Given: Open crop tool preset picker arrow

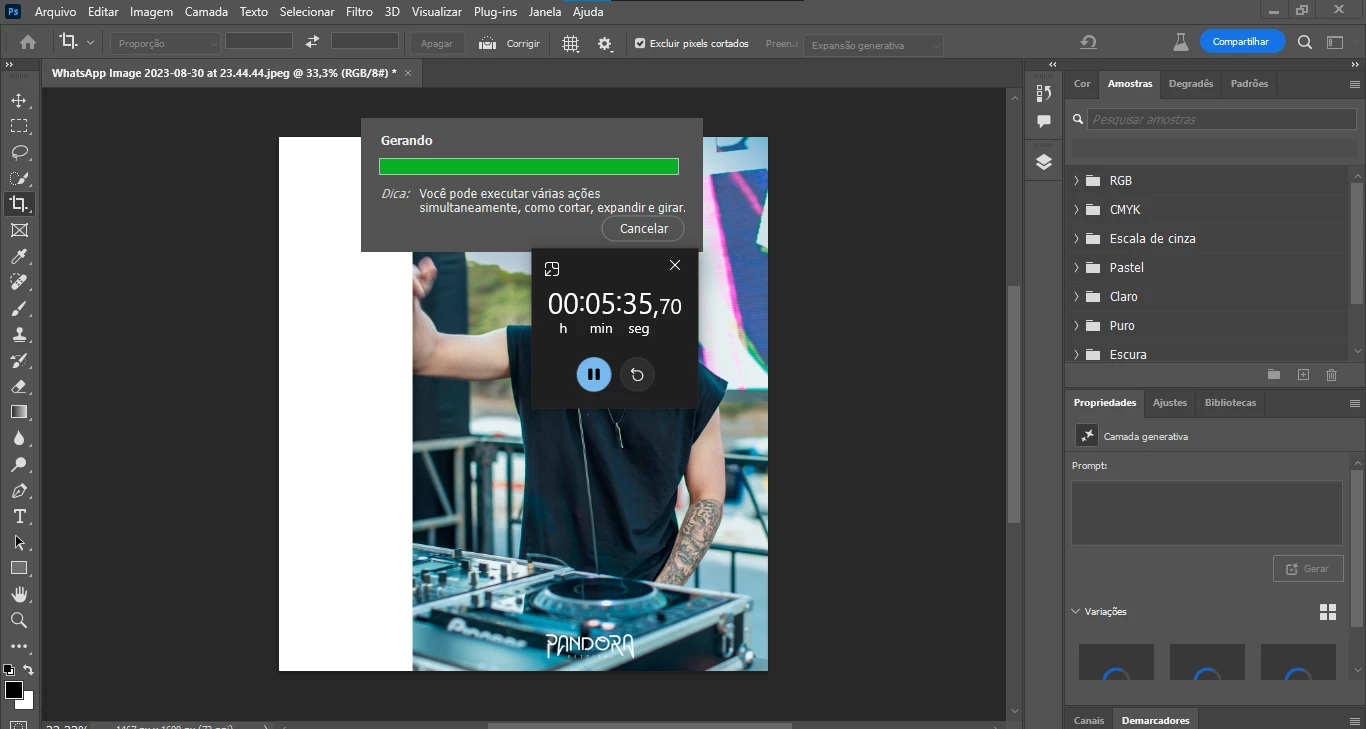Looking at the screenshot, I should tap(91, 43).
